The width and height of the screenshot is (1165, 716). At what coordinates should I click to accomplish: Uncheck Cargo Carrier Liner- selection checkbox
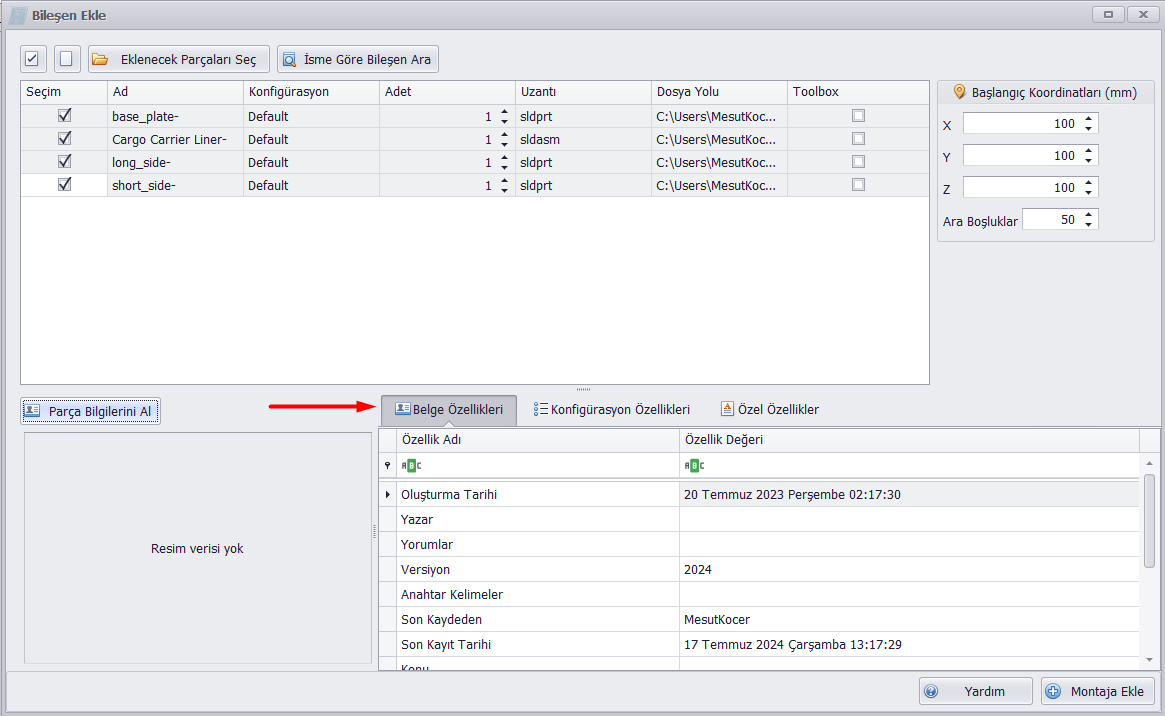pos(65,139)
